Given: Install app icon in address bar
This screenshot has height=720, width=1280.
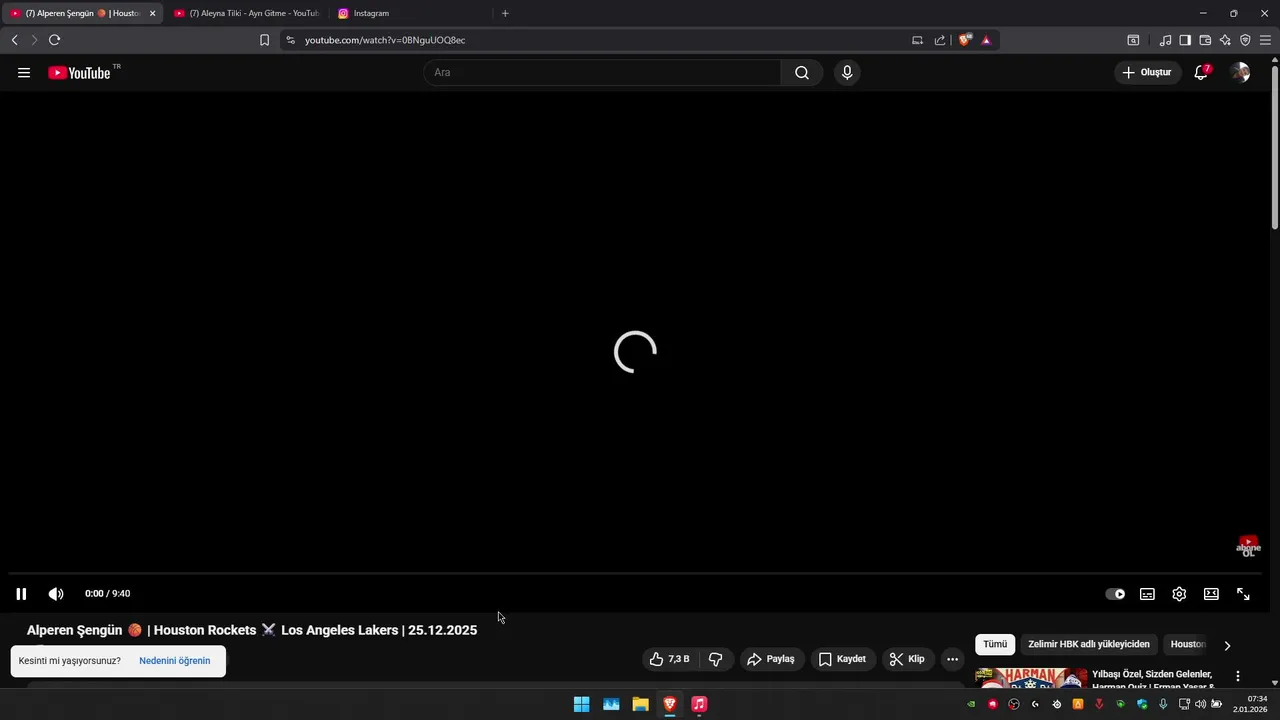Looking at the screenshot, I should point(917,40).
